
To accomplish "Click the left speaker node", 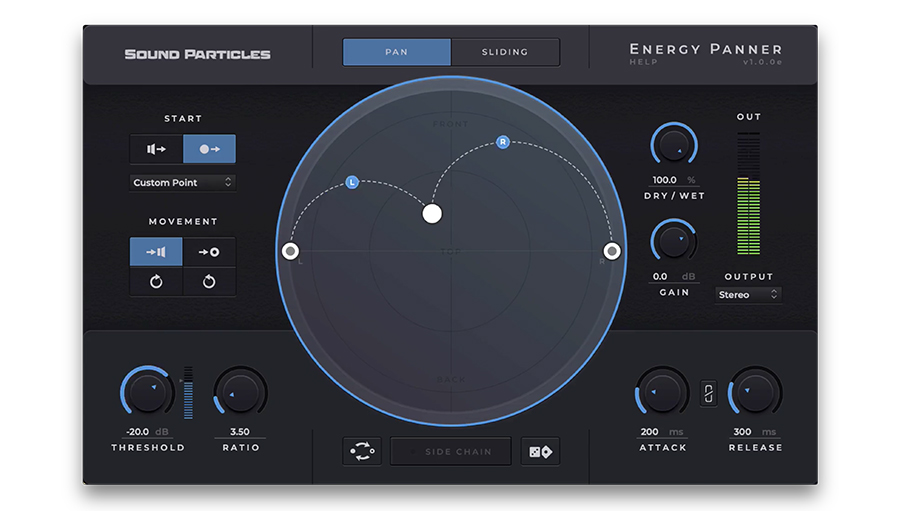I will pyautogui.click(x=290, y=251).
